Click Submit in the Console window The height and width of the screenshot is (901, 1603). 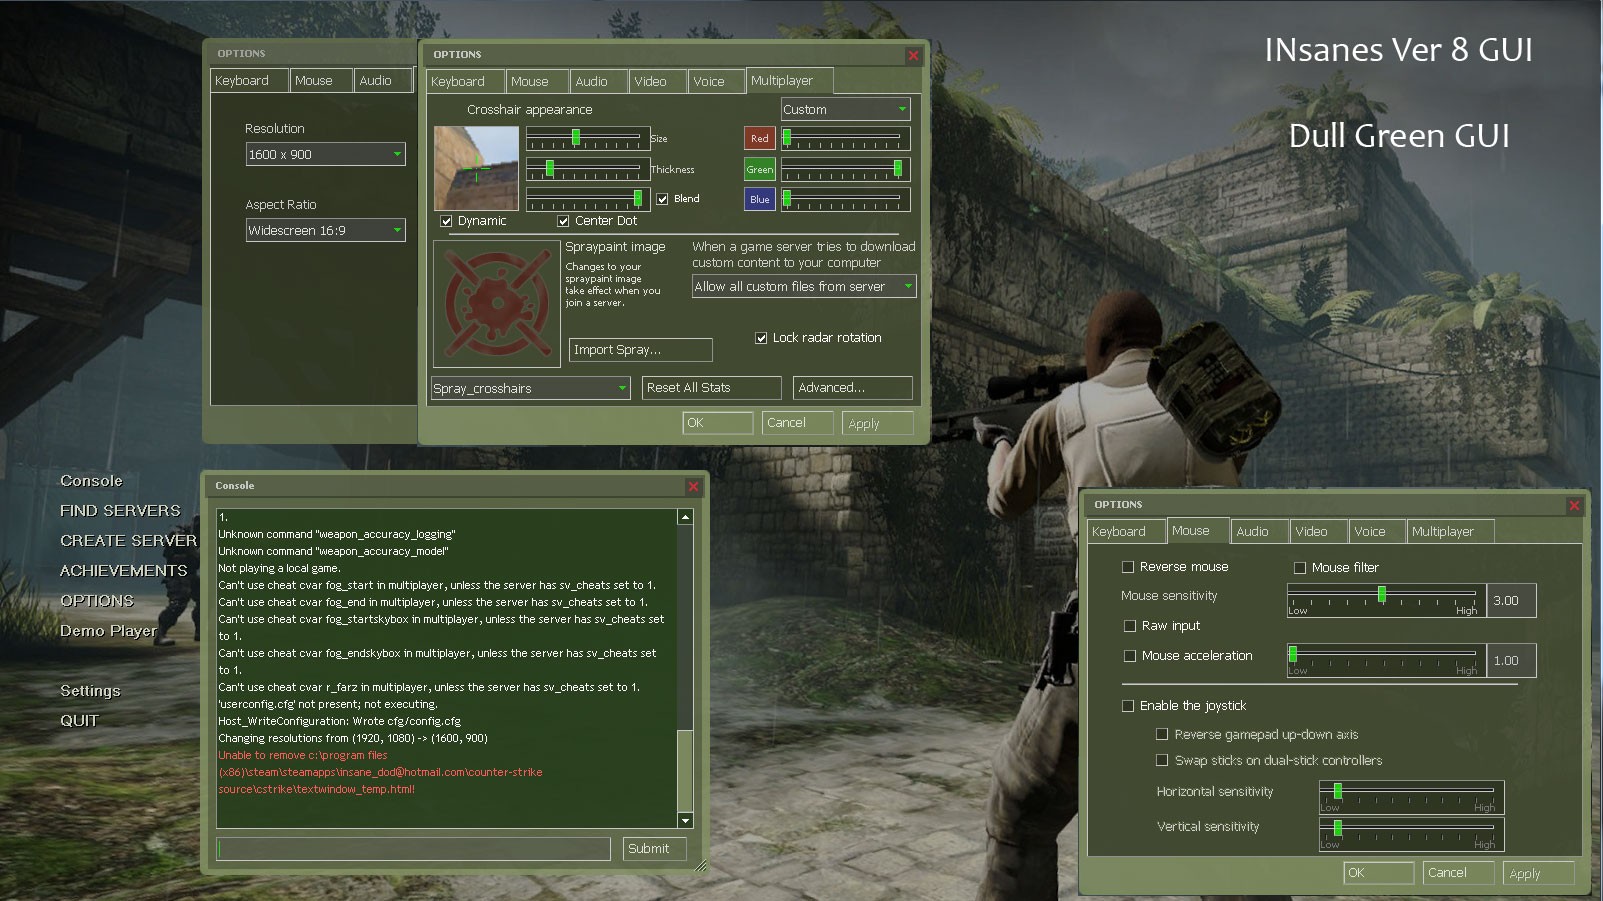[653, 848]
